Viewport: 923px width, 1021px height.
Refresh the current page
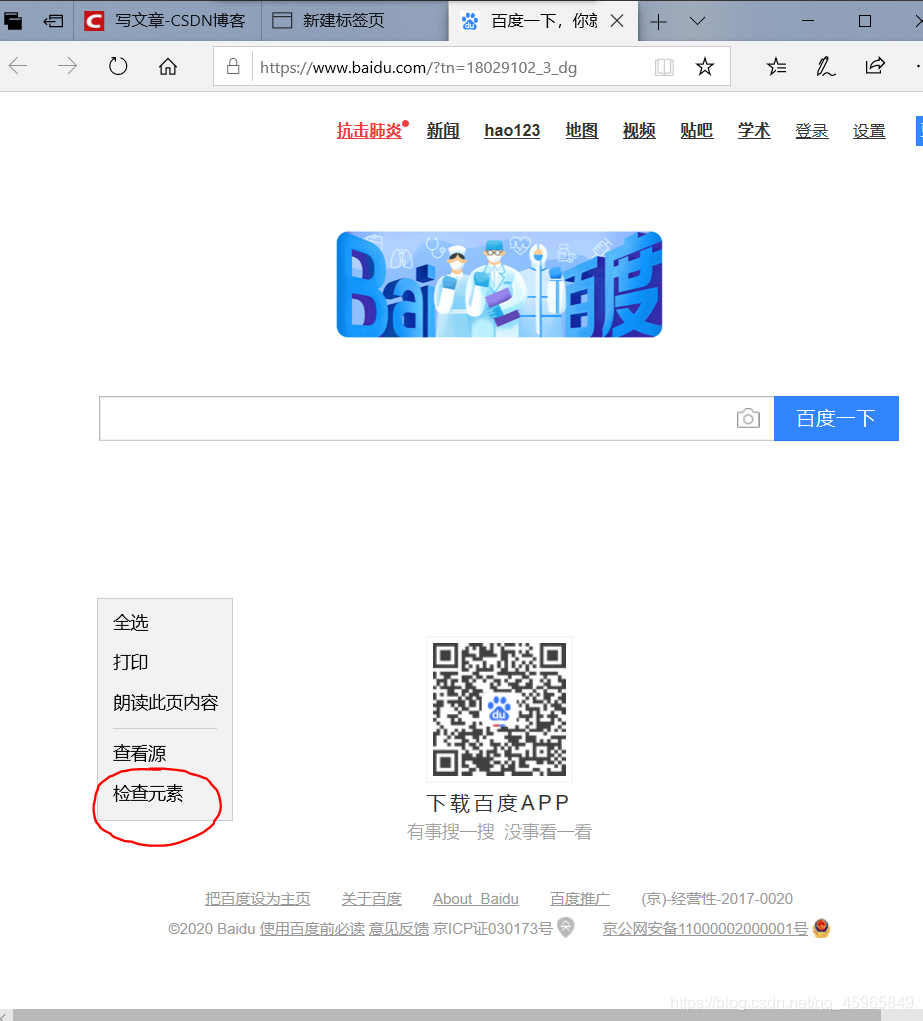[118, 66]
